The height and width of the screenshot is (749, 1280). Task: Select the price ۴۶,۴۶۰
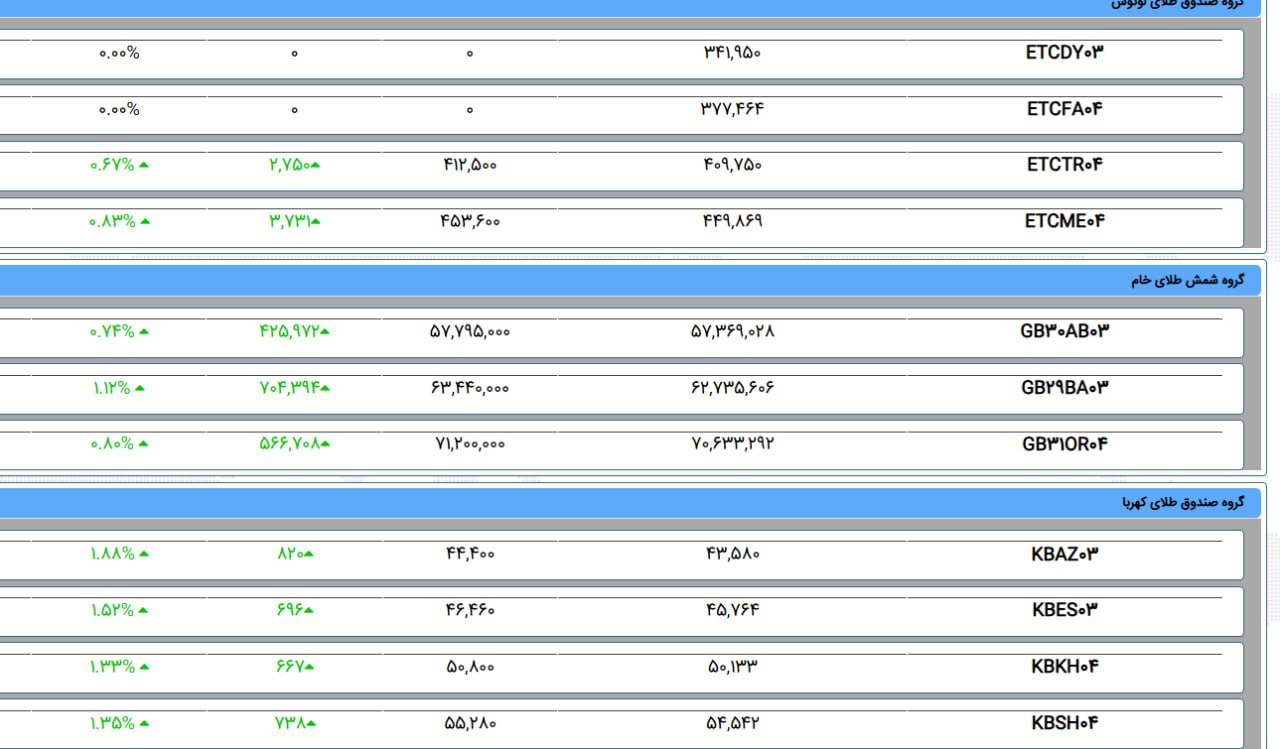tap(470, 610)
